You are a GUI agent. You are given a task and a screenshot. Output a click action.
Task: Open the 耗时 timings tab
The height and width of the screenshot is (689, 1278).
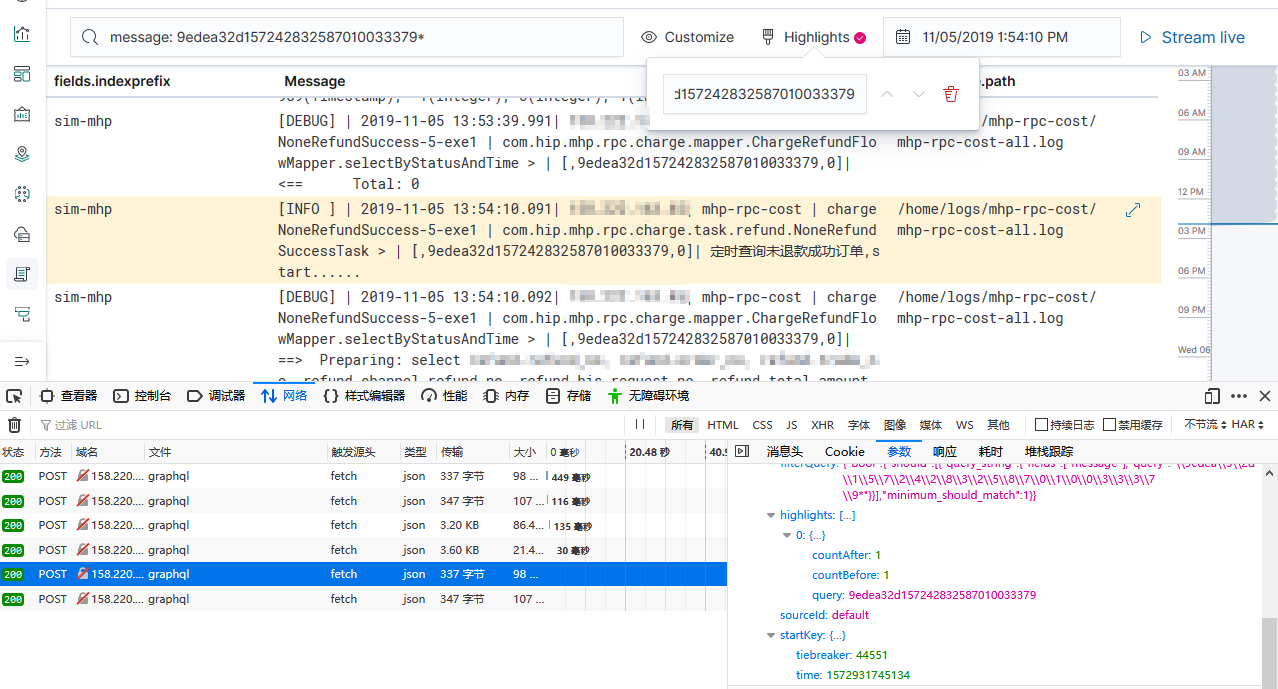(x=991, y=452)
